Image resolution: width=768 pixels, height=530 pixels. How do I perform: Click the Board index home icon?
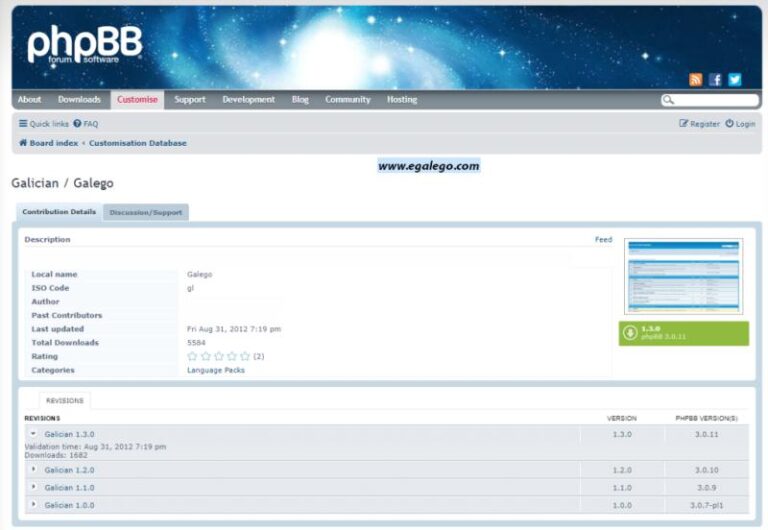(x=23, y=143)
